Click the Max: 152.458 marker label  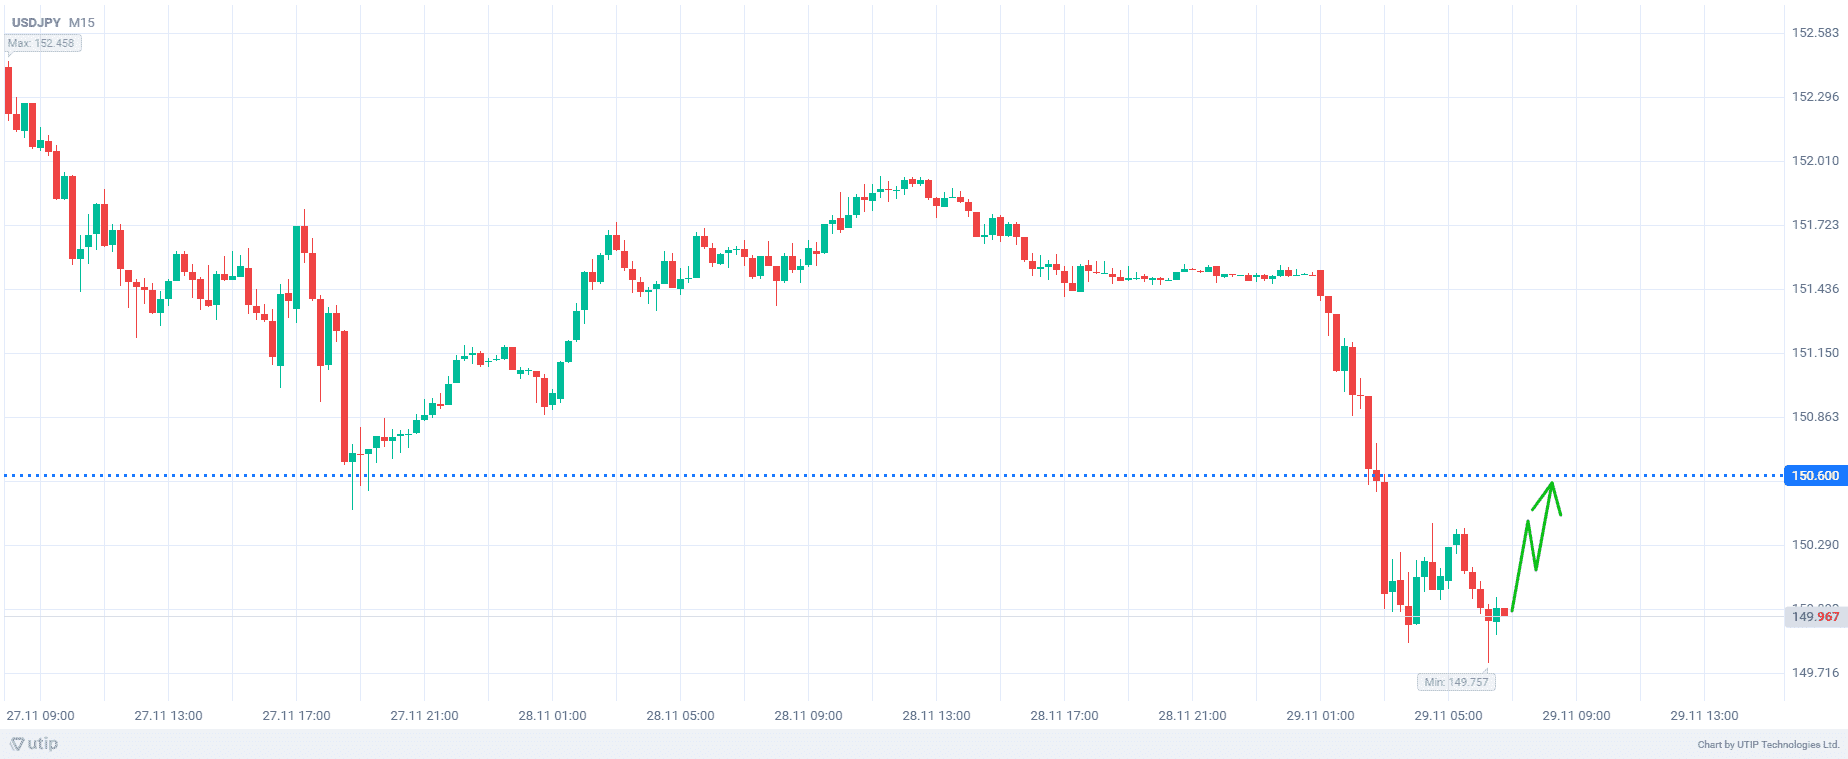pos(41,43)
